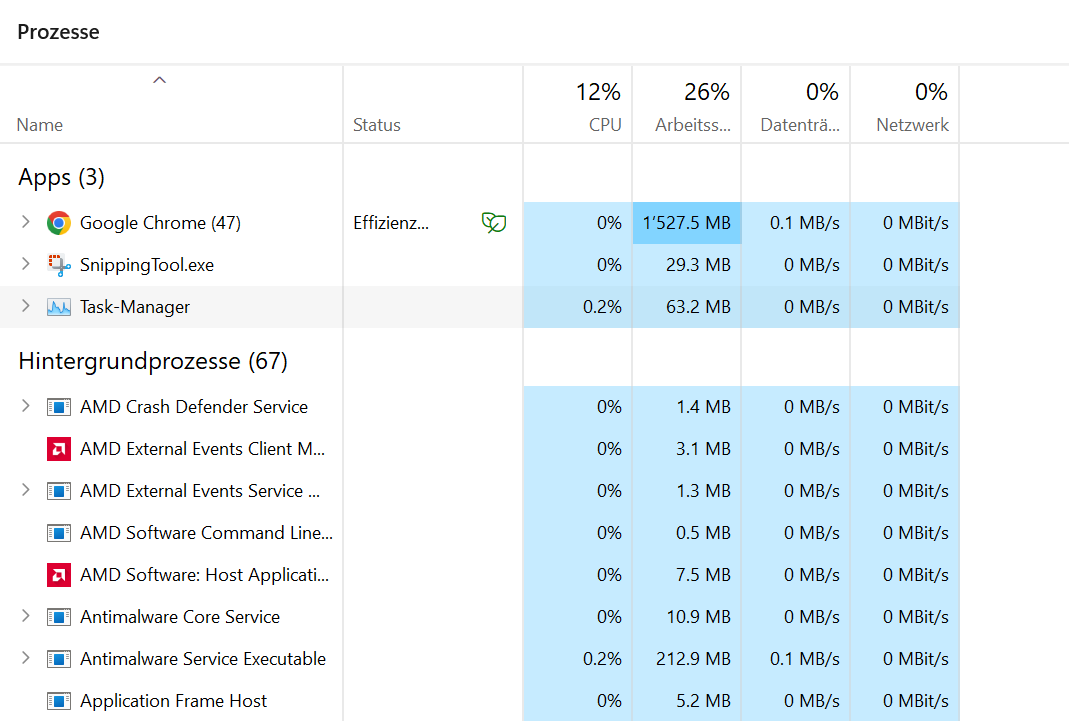Click the SnippingTool.exe scissors icon

point(59,265)
